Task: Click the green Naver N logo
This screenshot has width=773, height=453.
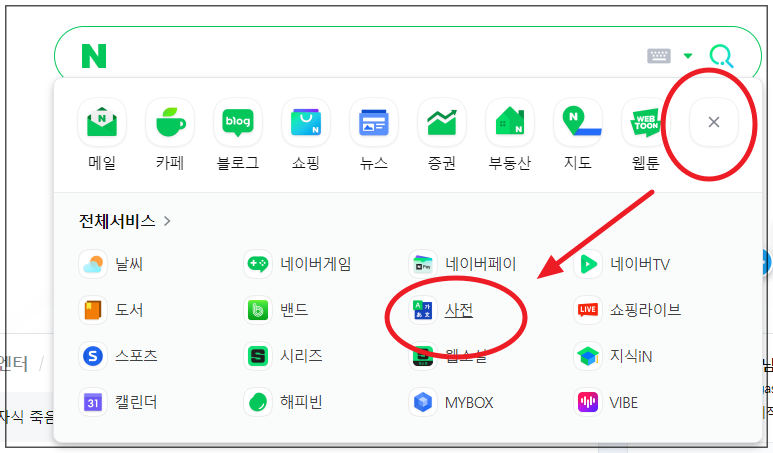Action: tap(94, 56)
